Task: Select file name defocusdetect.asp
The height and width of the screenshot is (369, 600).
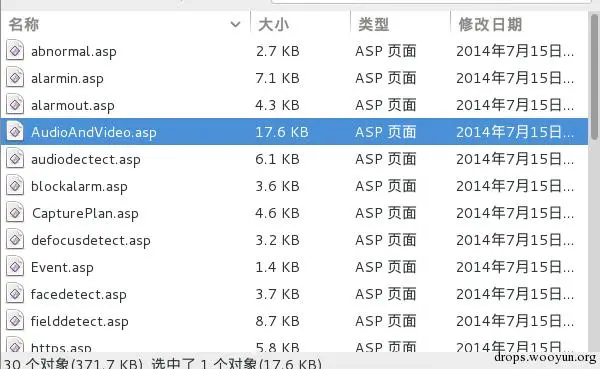Action: click(91, 240)
